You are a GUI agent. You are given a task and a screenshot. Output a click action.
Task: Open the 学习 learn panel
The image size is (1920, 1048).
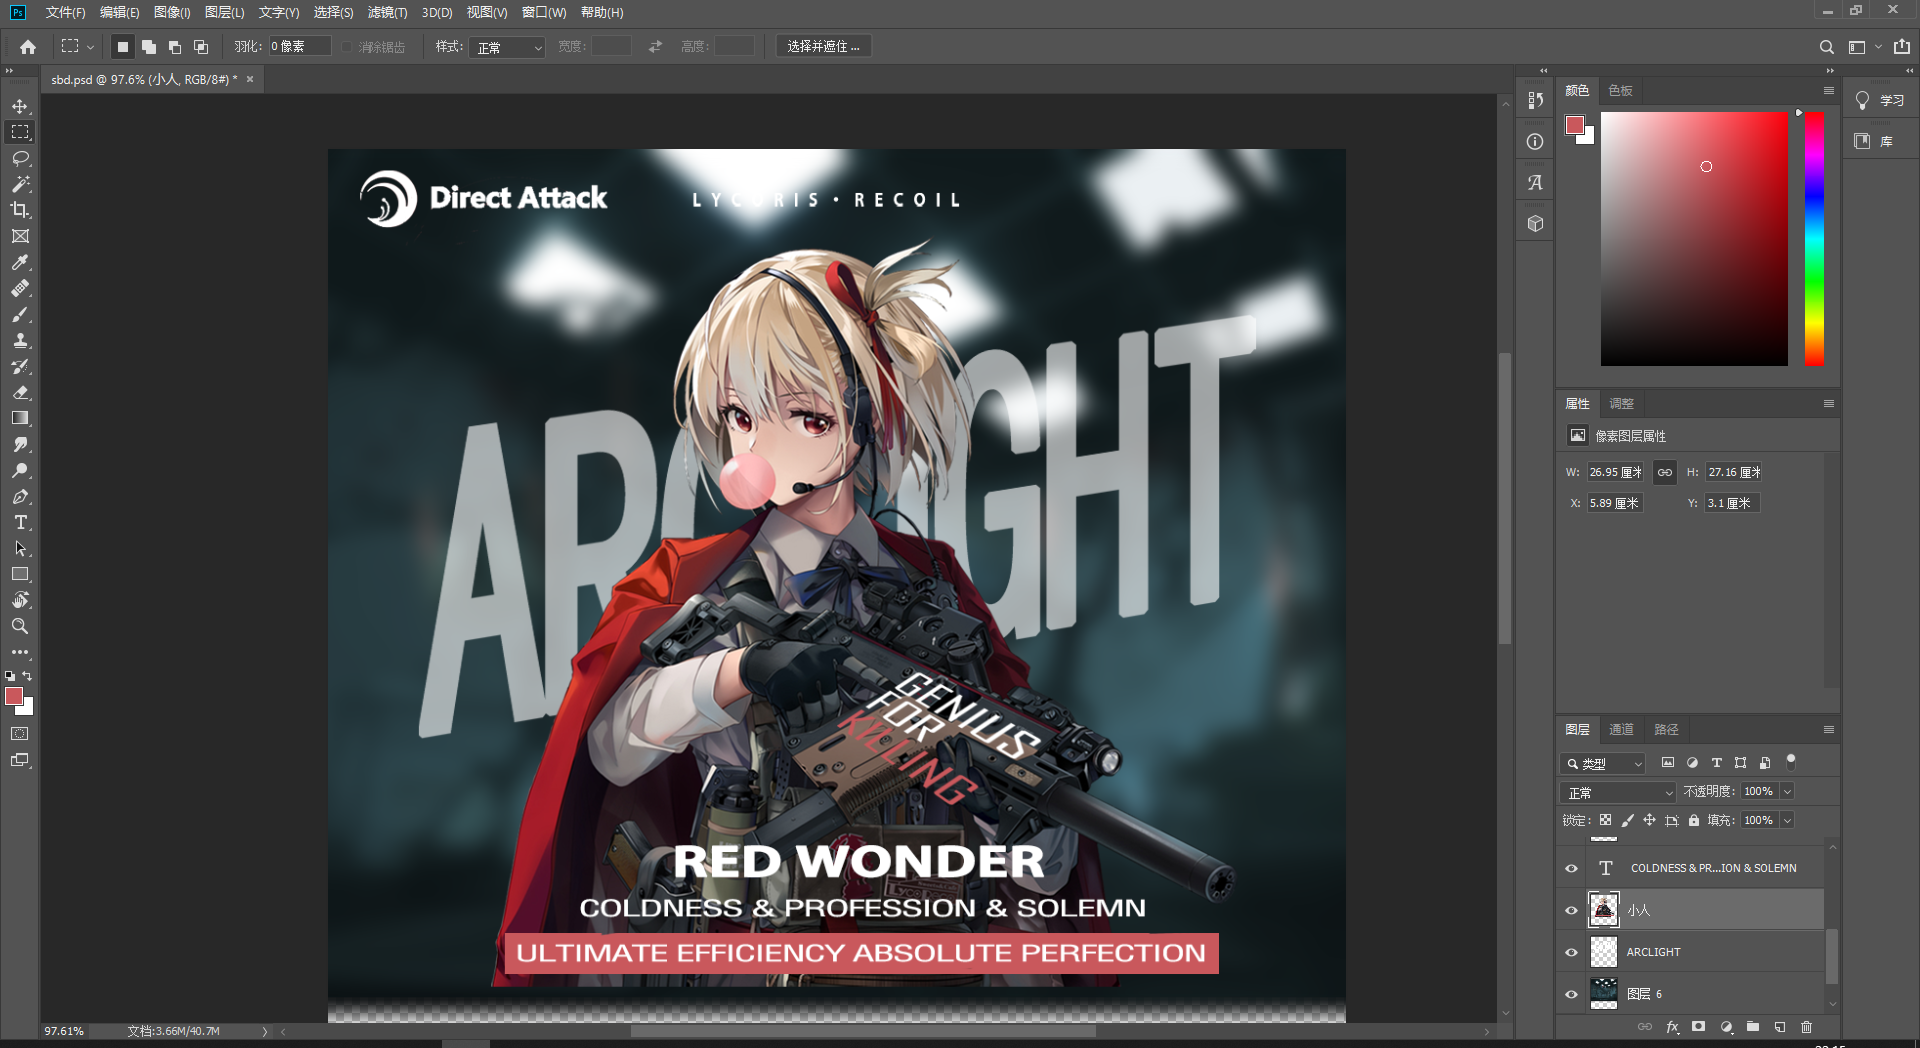coord(1880,100)
